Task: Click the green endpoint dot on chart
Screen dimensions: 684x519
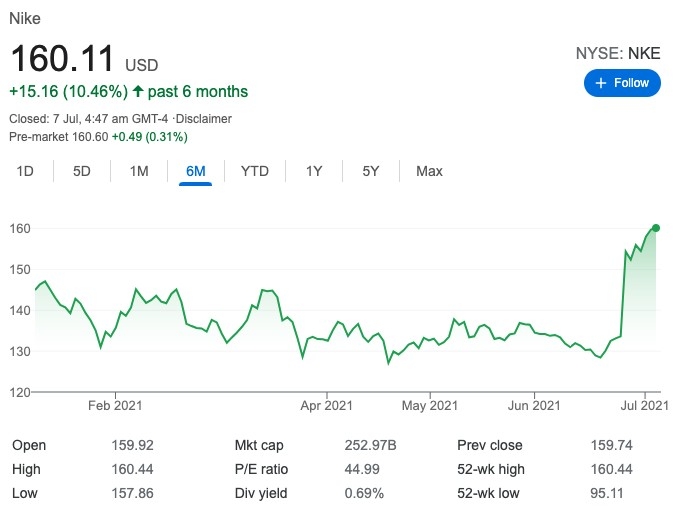Action: (x=656, y=228)
